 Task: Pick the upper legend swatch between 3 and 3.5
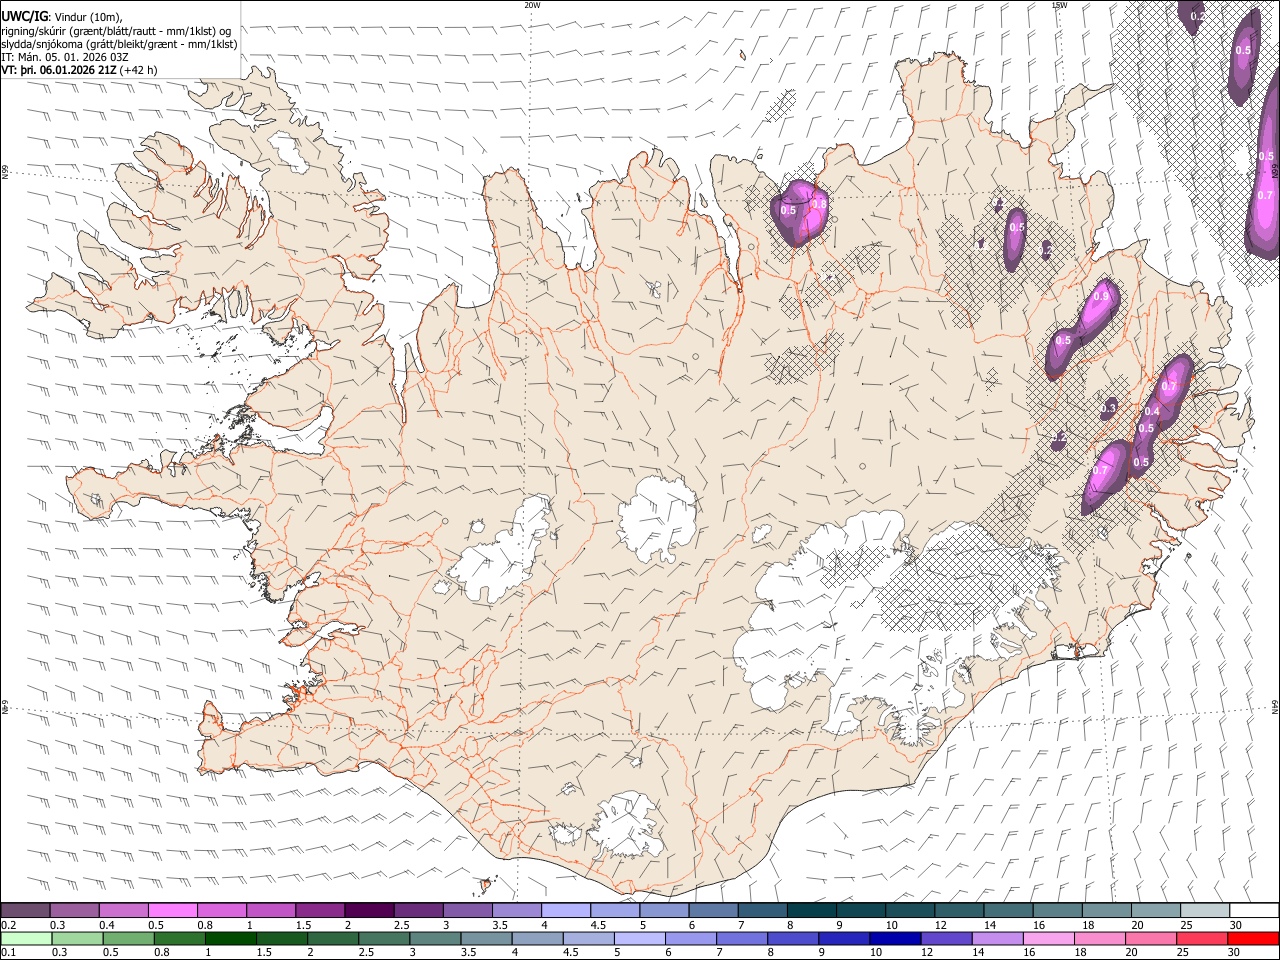pos(468,910)
